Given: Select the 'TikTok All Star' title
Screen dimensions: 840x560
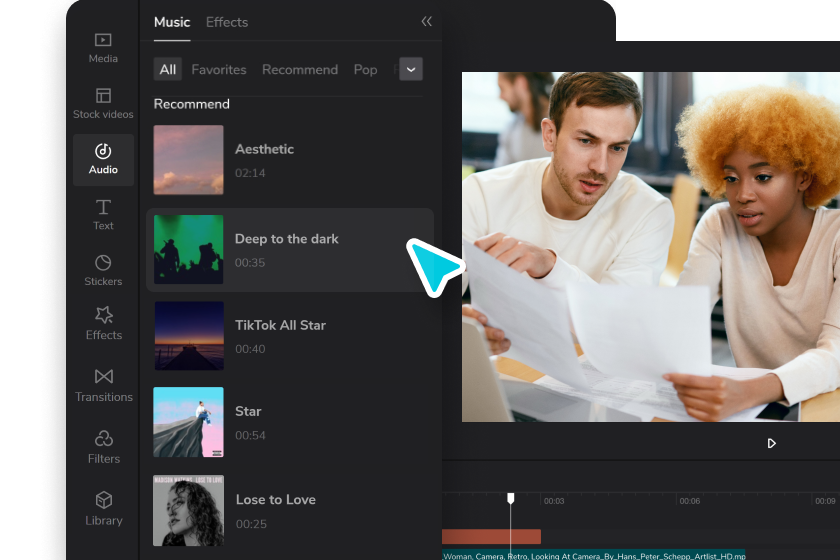Looking at the screenshot, I should click(280, 325).
